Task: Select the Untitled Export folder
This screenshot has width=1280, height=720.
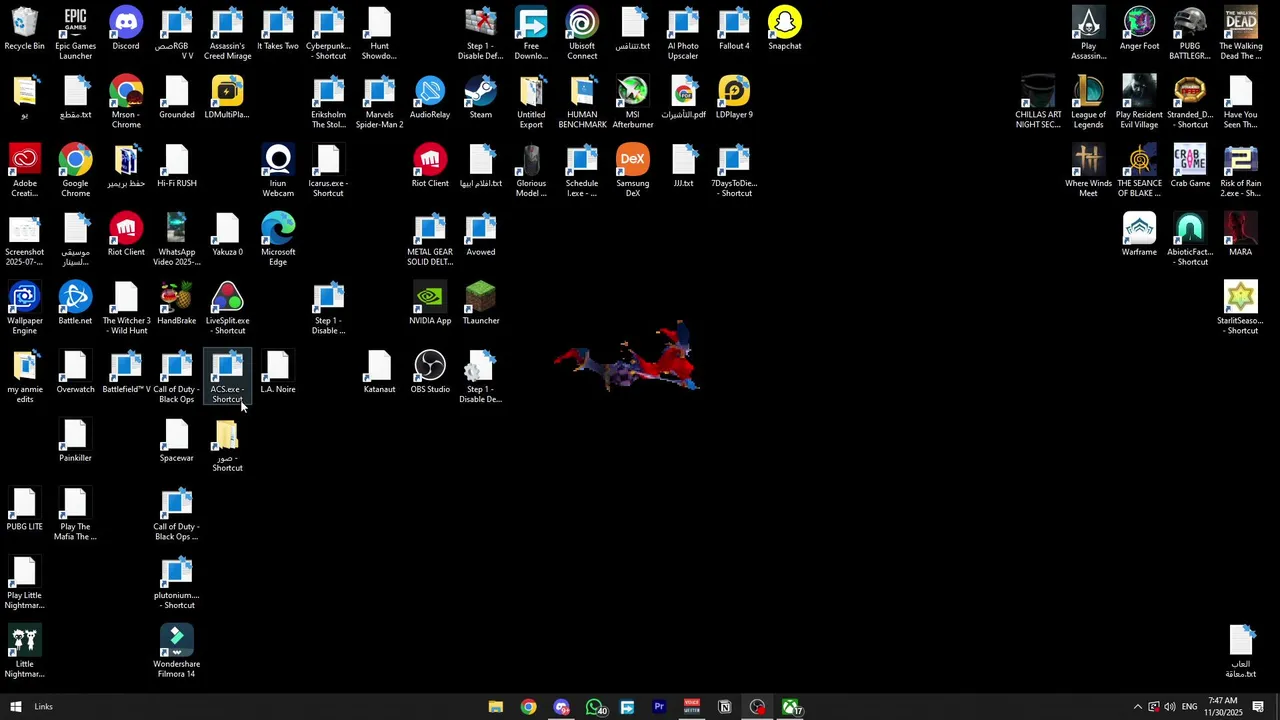Action: coord(531,103)
